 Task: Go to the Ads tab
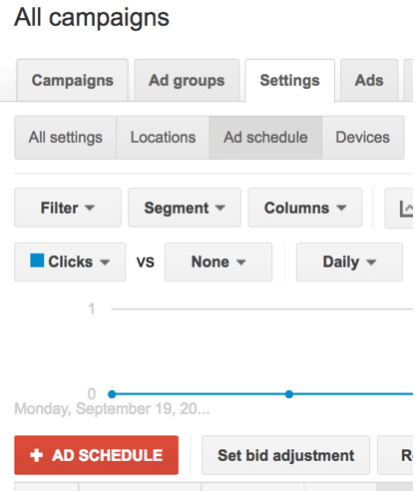[x=369, y=80]
